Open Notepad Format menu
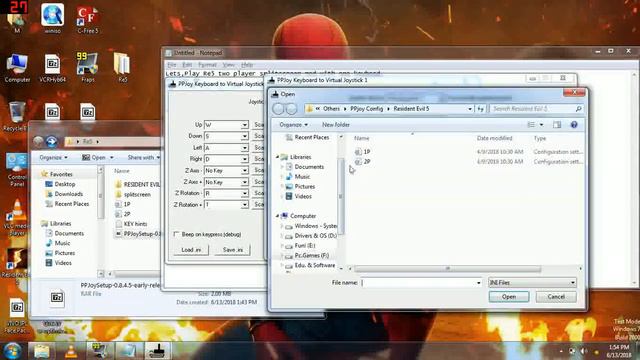 pos(207,65)
